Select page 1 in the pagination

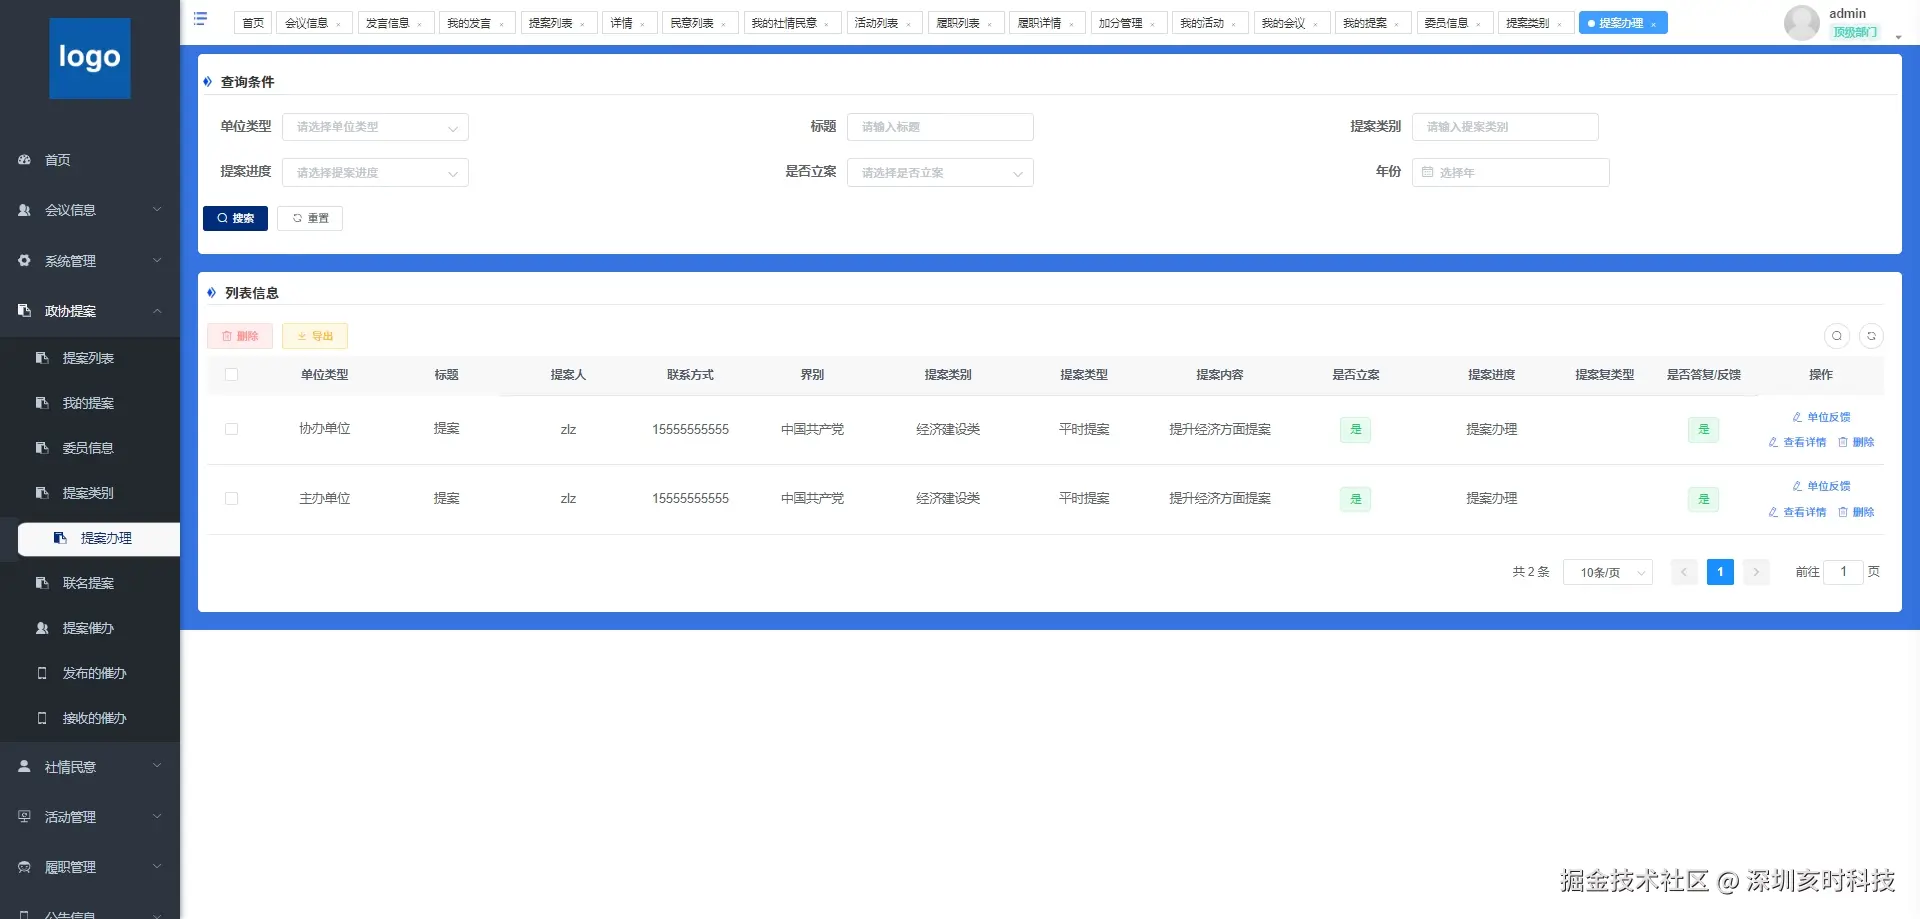click(1720, 572)
